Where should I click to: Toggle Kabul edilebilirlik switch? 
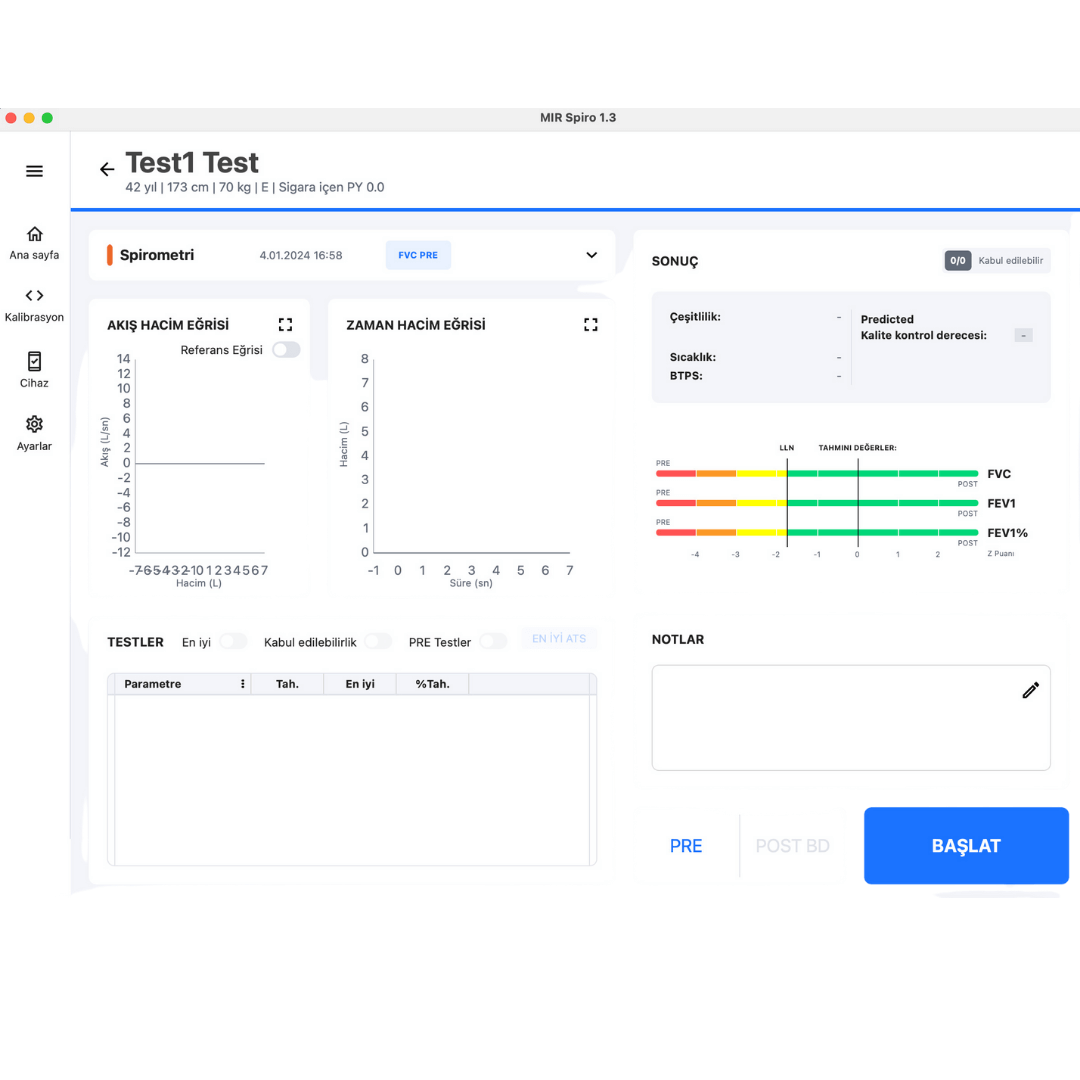click(x=378, y=642)
